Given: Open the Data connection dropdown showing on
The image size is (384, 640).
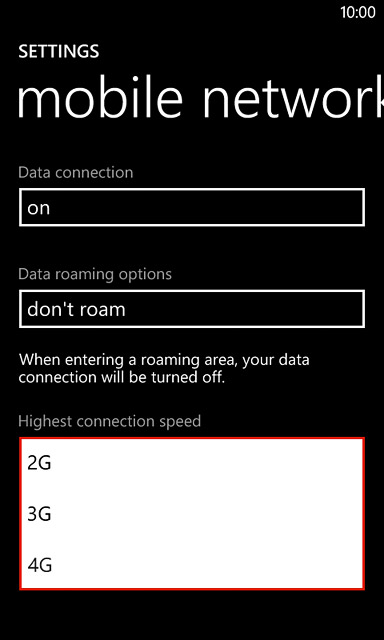Looking at the screenshot, I should (191, 207).
